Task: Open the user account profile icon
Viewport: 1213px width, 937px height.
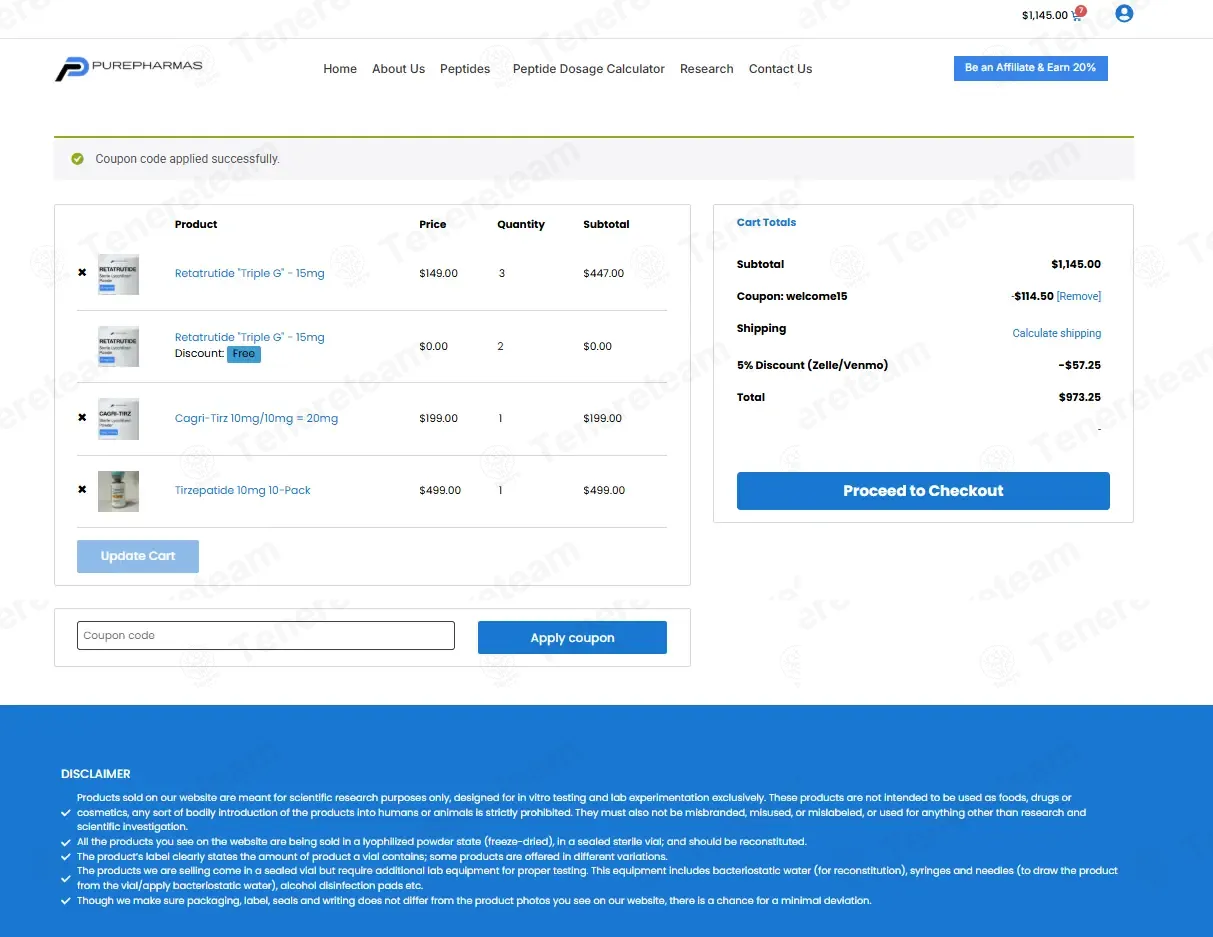Action: click(1124, 14)
